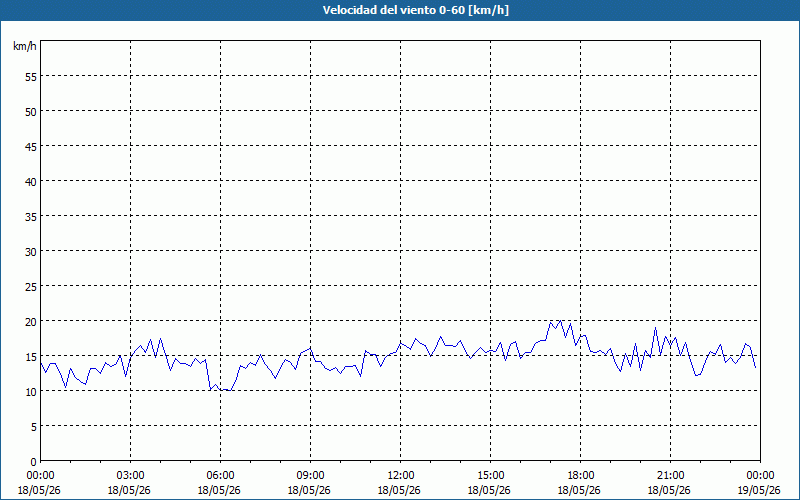The width and height of the screenshot is (800, 500).
Task: Click the "21:00" x-axis label
Action: coord(670,476)
